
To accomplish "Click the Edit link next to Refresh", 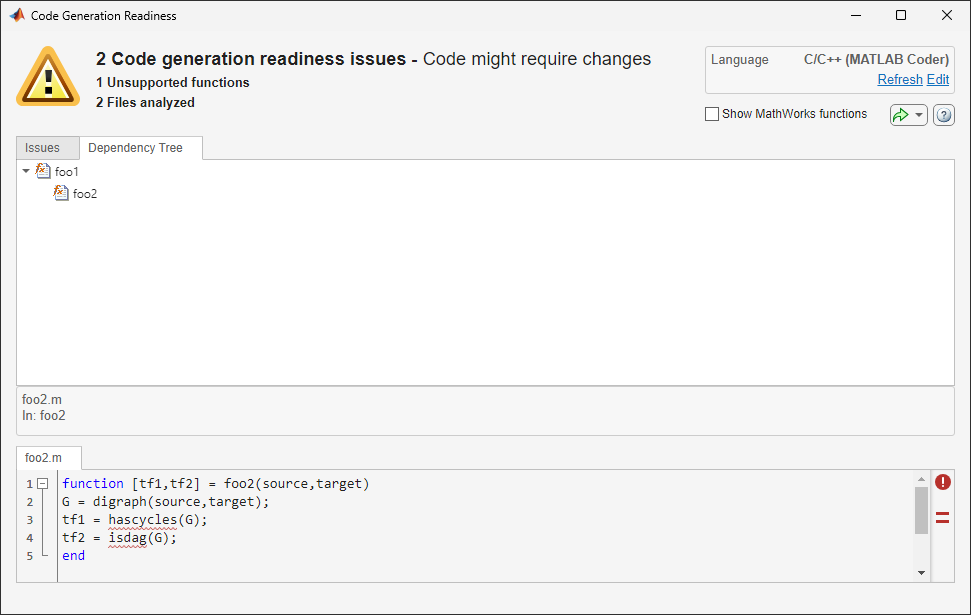I will 937,79.
